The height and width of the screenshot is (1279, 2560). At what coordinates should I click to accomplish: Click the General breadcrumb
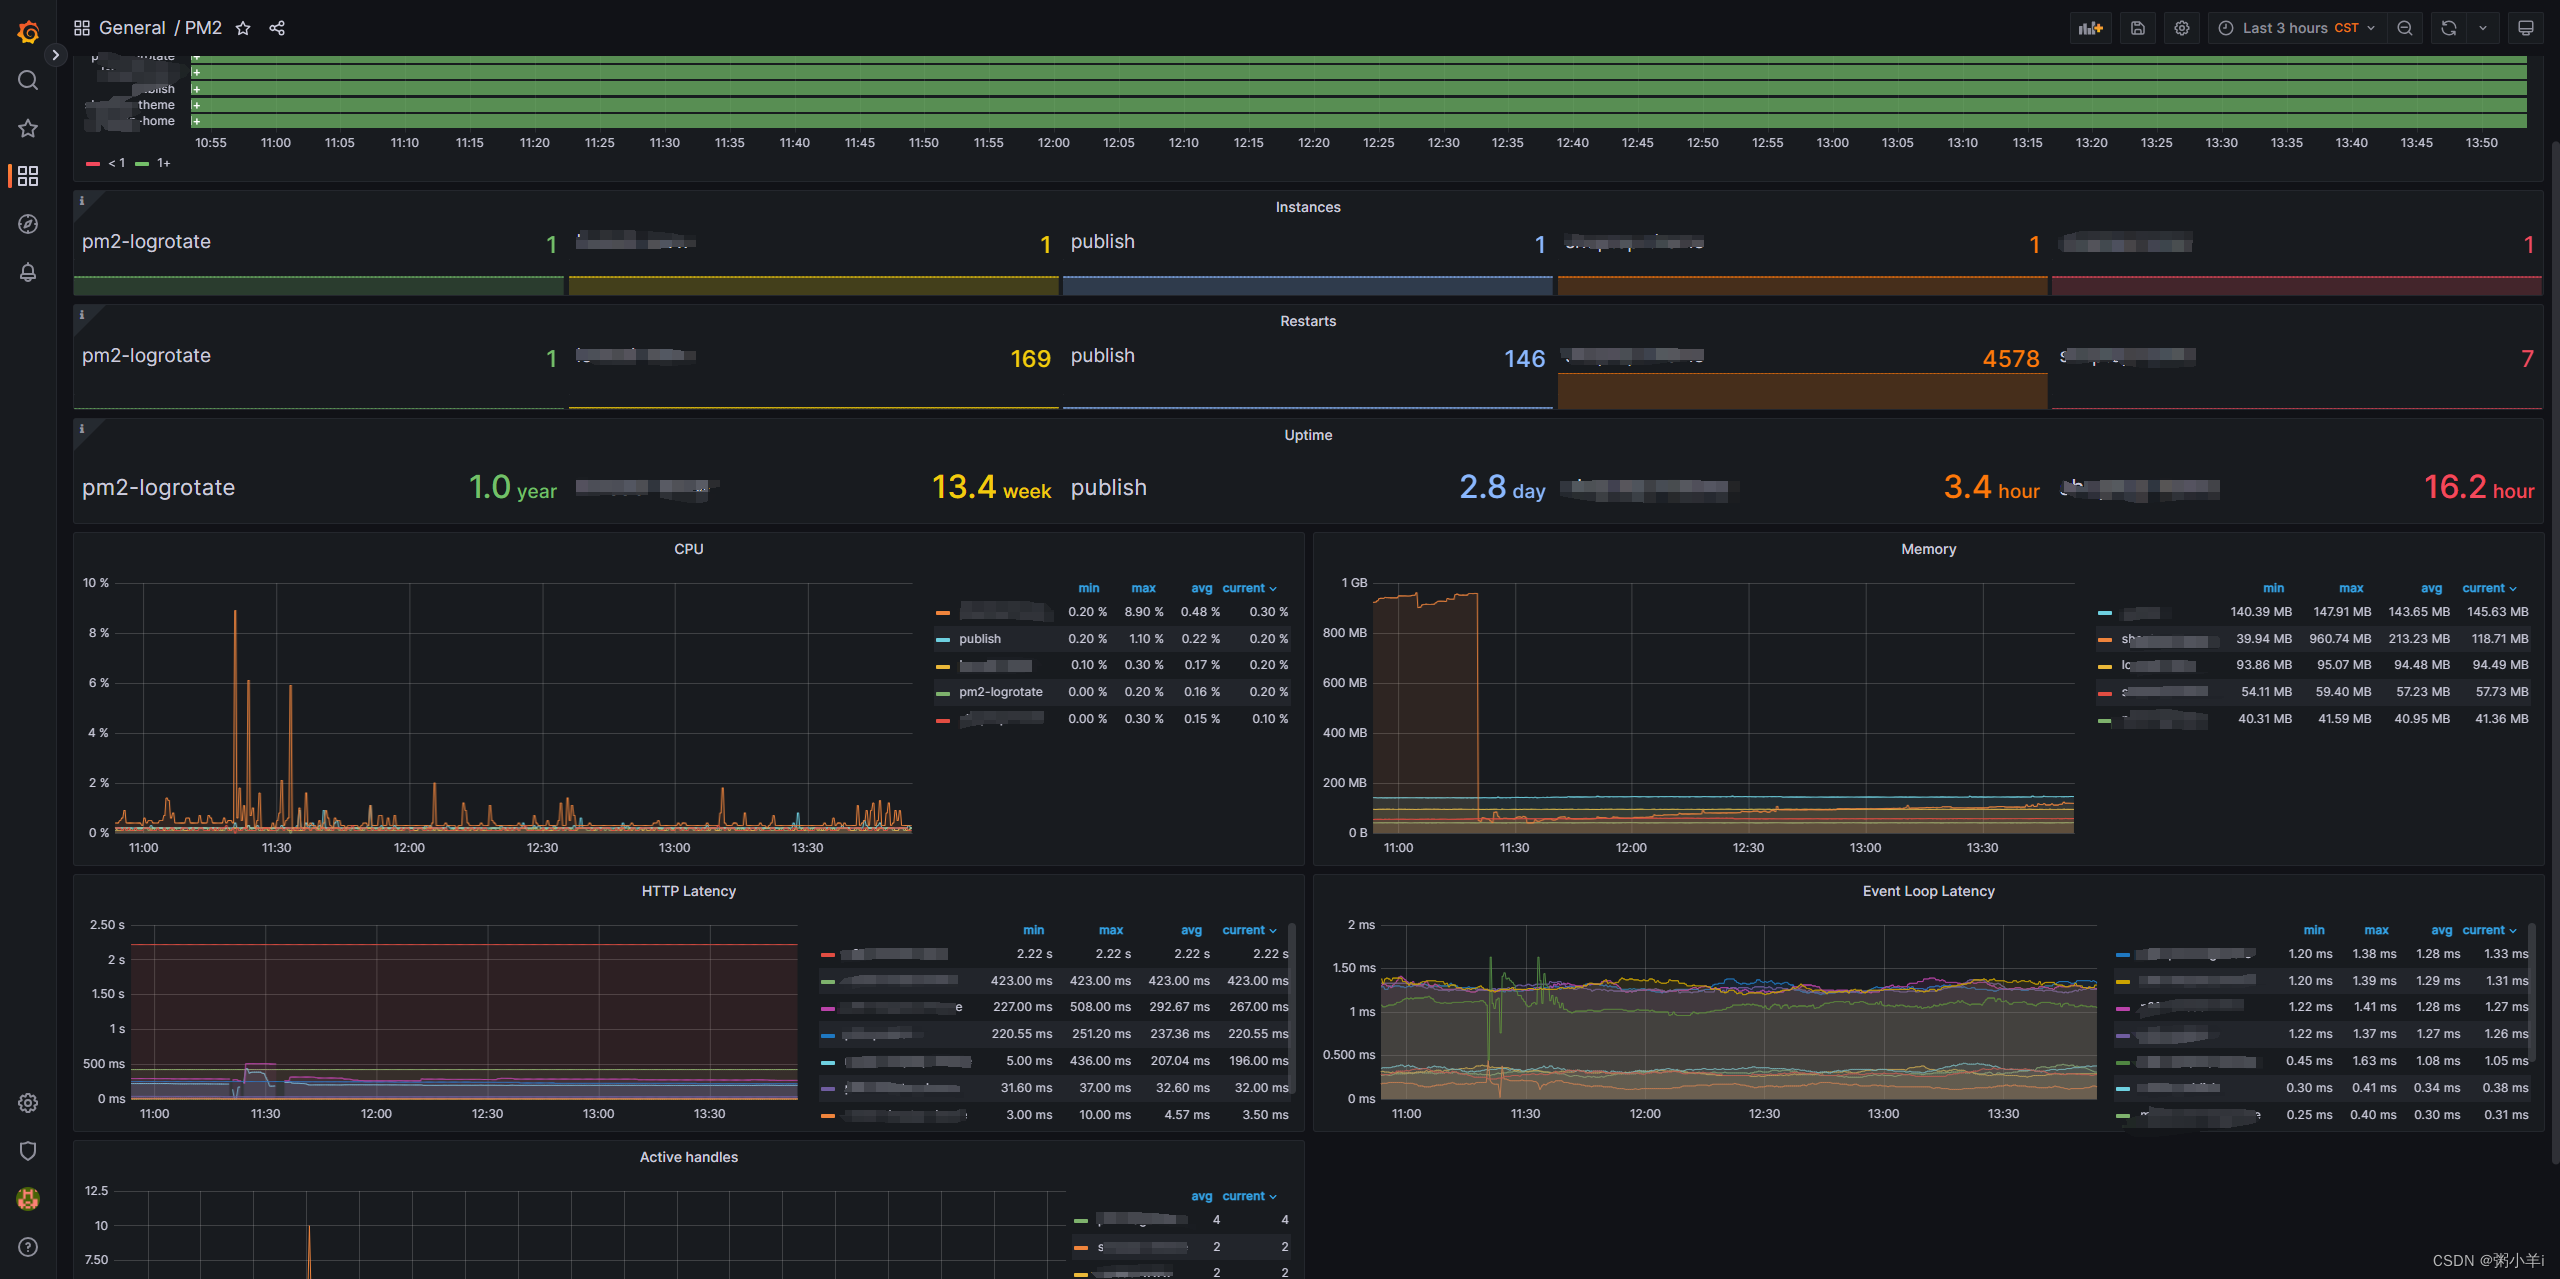coord(133,27)
